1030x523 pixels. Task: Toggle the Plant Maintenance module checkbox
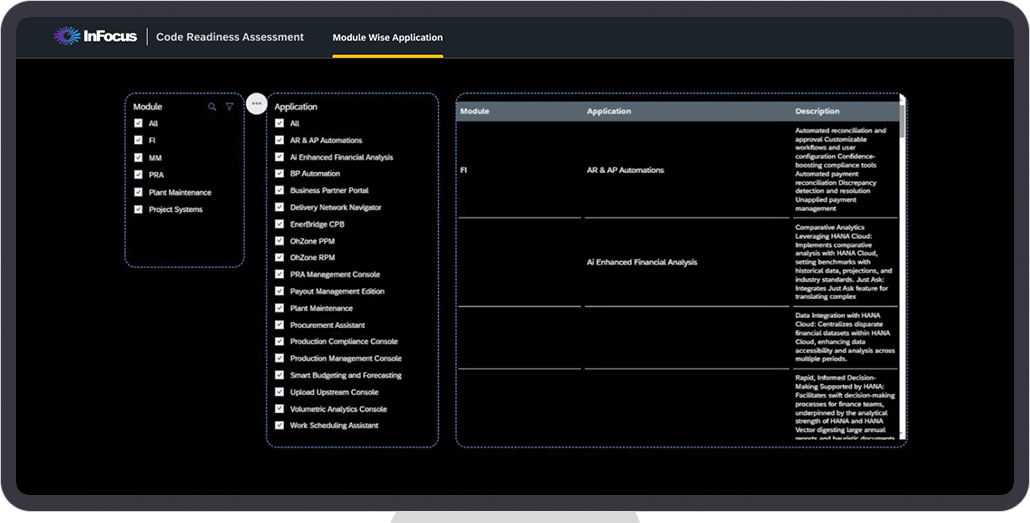click(138, 193)
